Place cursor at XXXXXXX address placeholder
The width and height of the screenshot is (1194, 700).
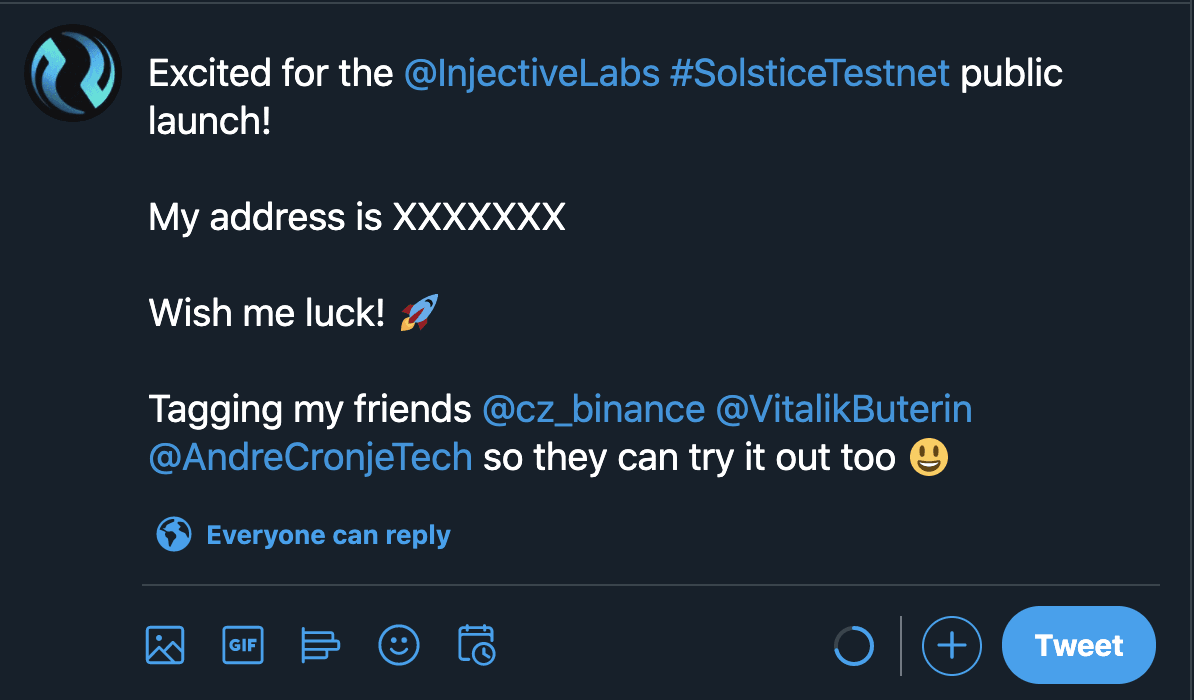[x=479, y=217]
